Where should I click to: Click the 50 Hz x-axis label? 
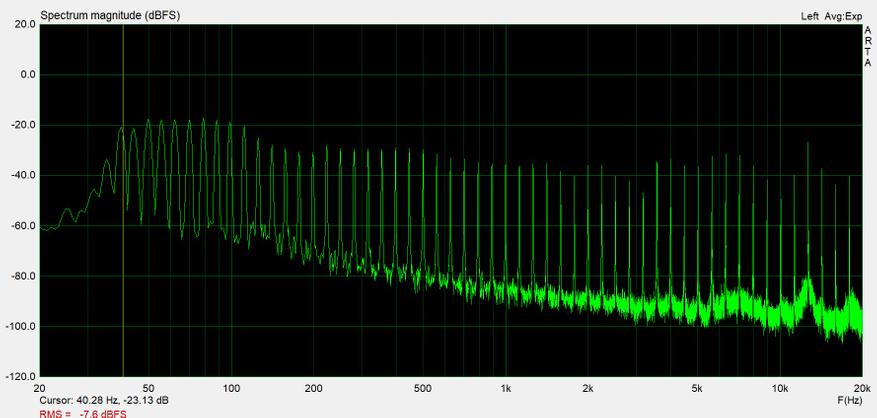[x=148, y=388]
